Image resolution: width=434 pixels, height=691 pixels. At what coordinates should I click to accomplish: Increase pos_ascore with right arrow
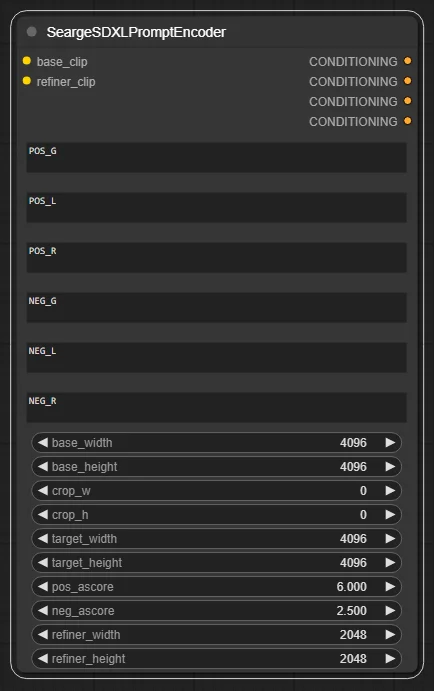coord(390,587)
